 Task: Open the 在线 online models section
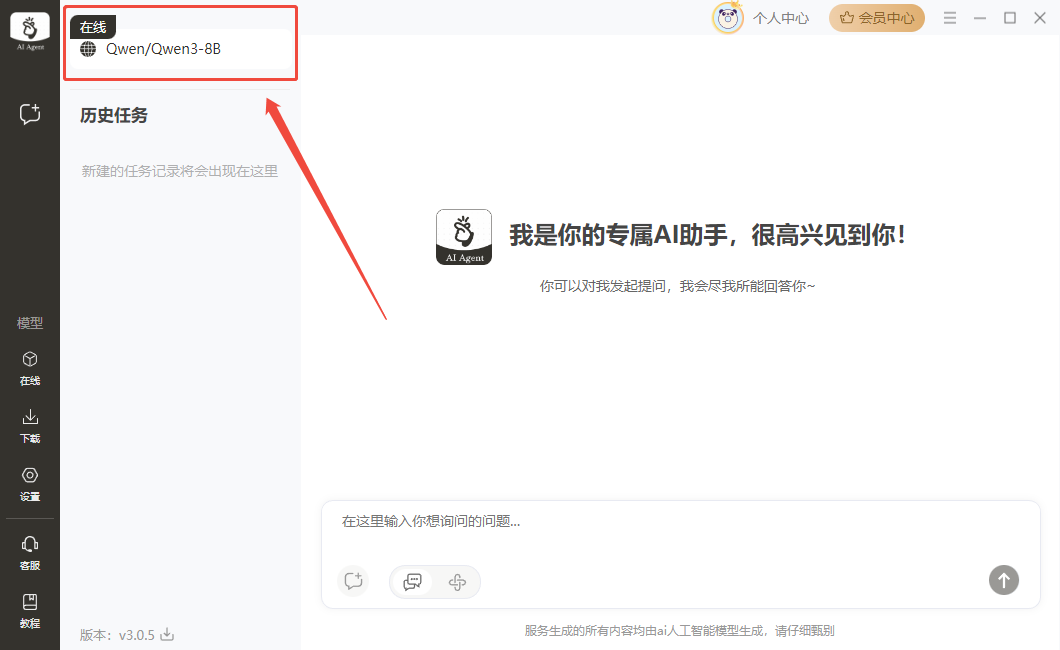tap(30, 367)
